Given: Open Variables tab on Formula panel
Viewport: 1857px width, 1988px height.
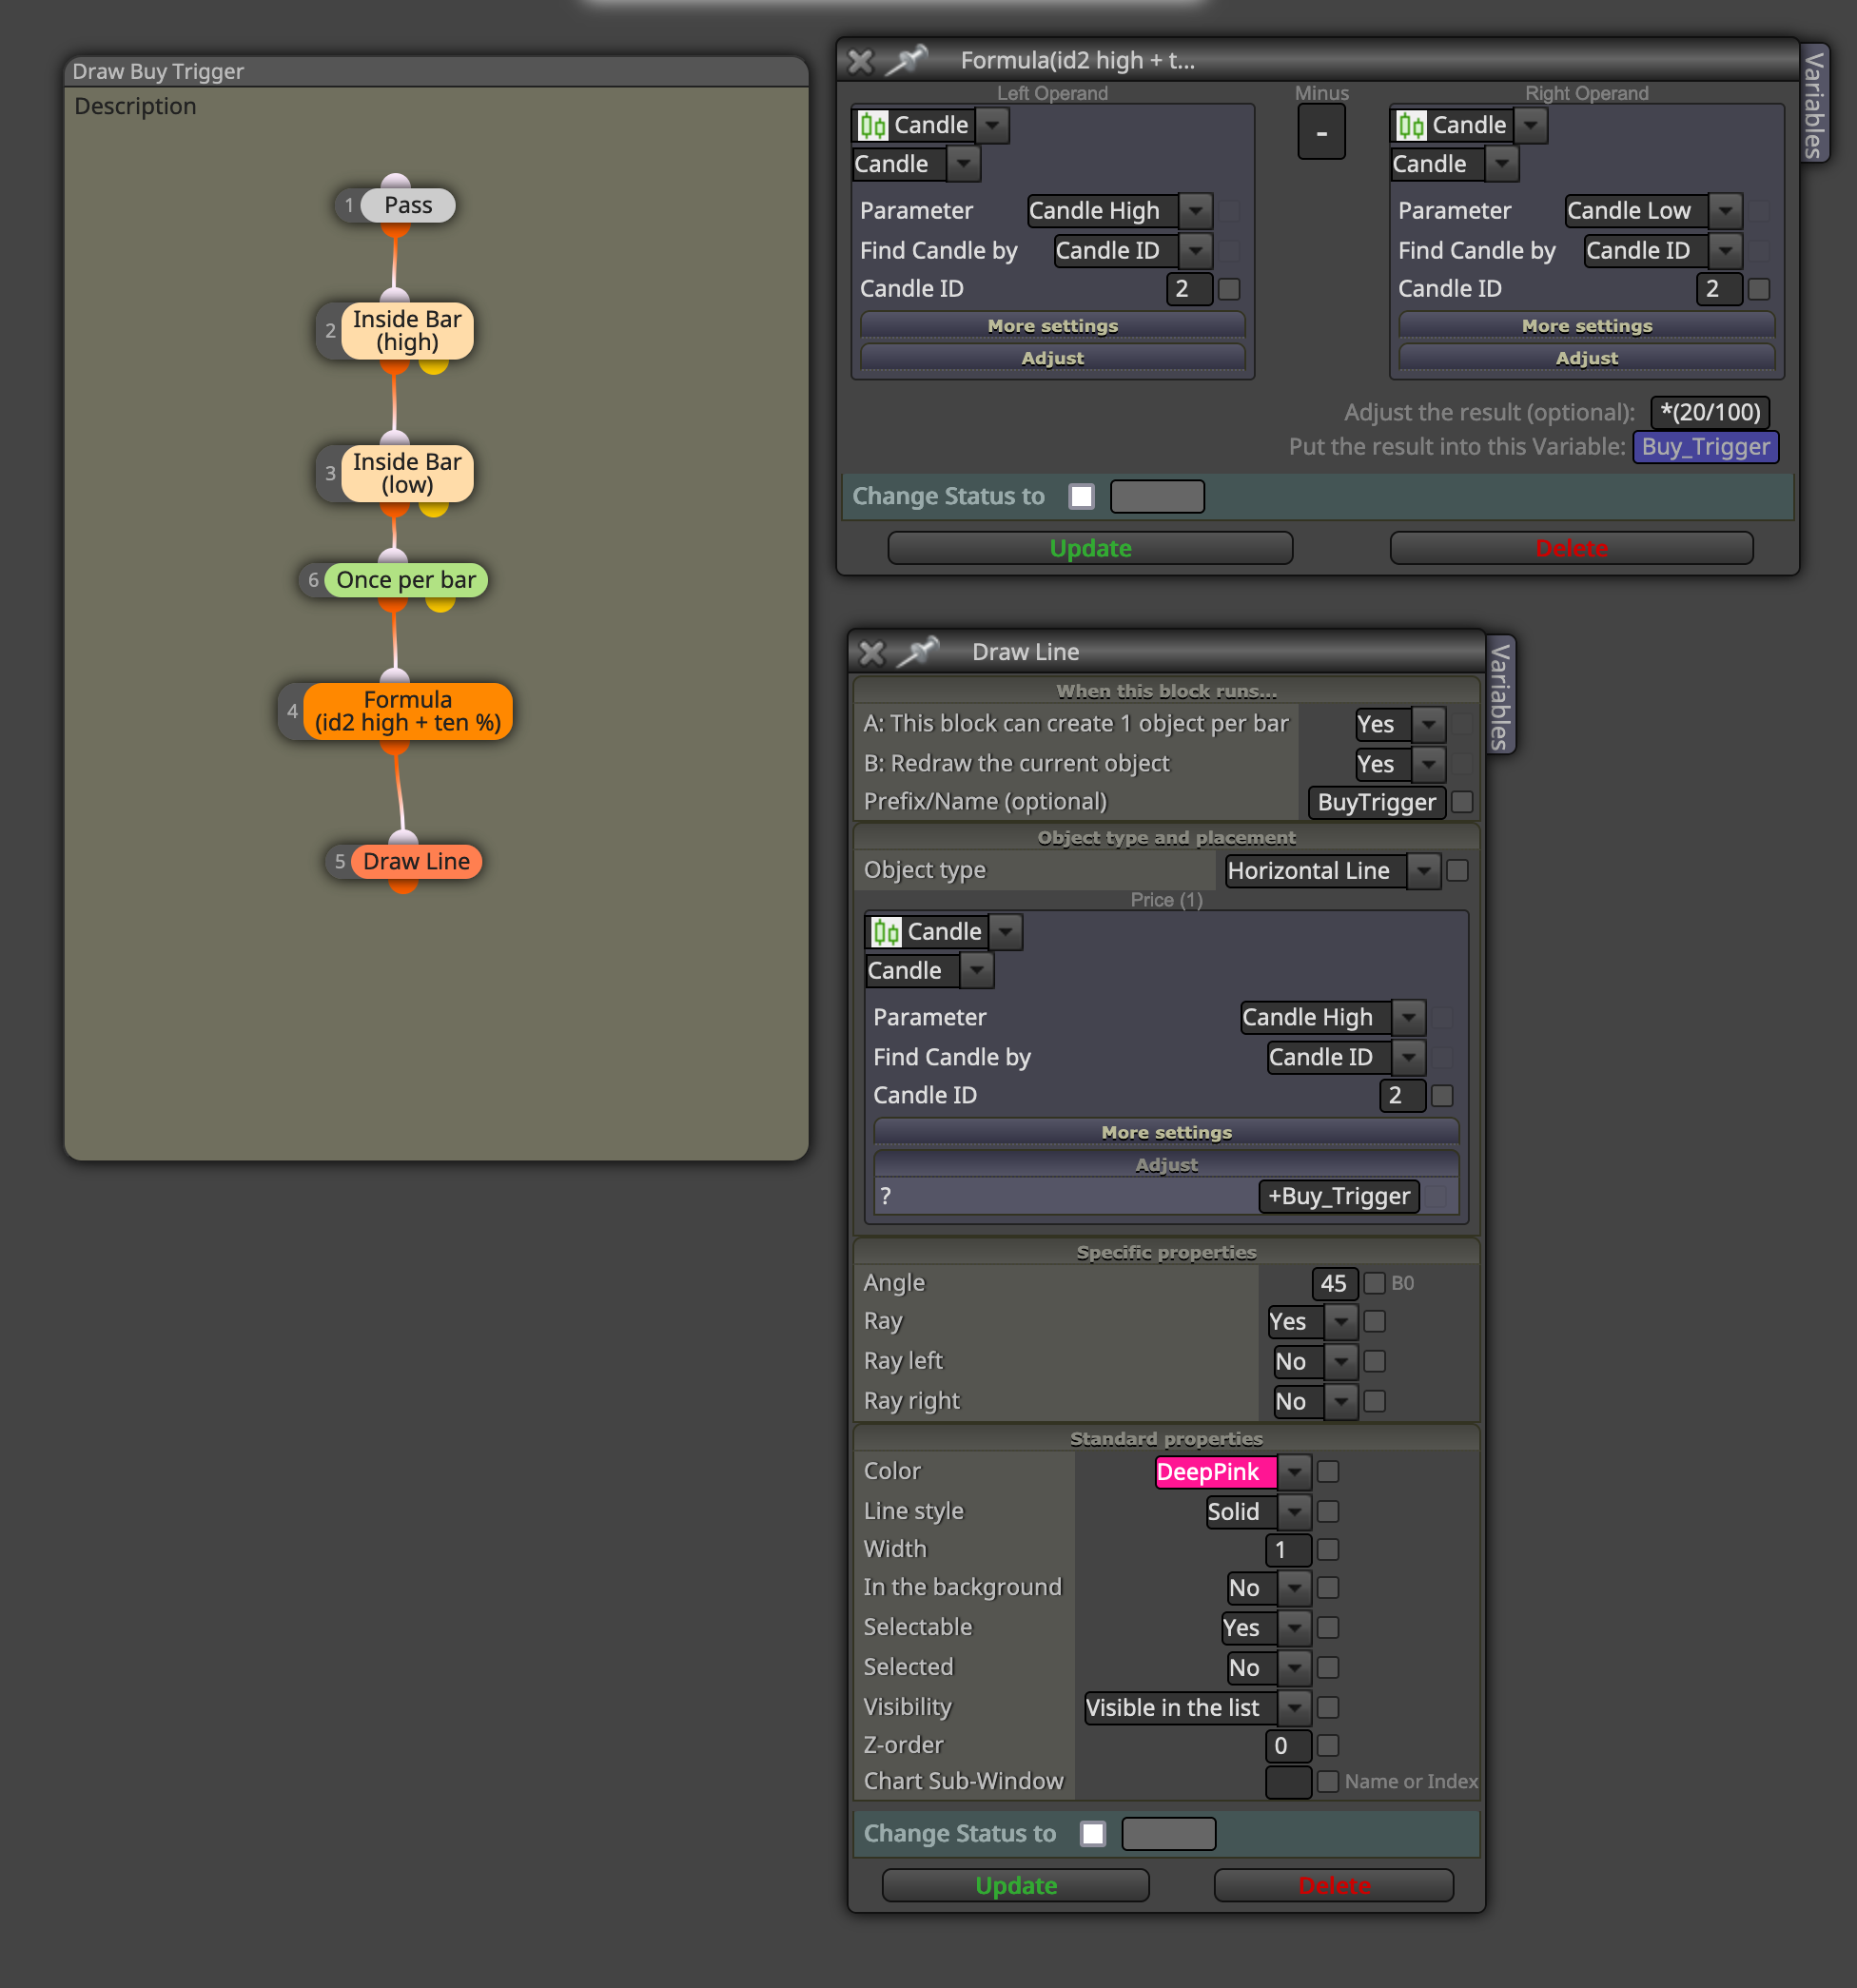Looking at the screenshot, I should 1814,104.
